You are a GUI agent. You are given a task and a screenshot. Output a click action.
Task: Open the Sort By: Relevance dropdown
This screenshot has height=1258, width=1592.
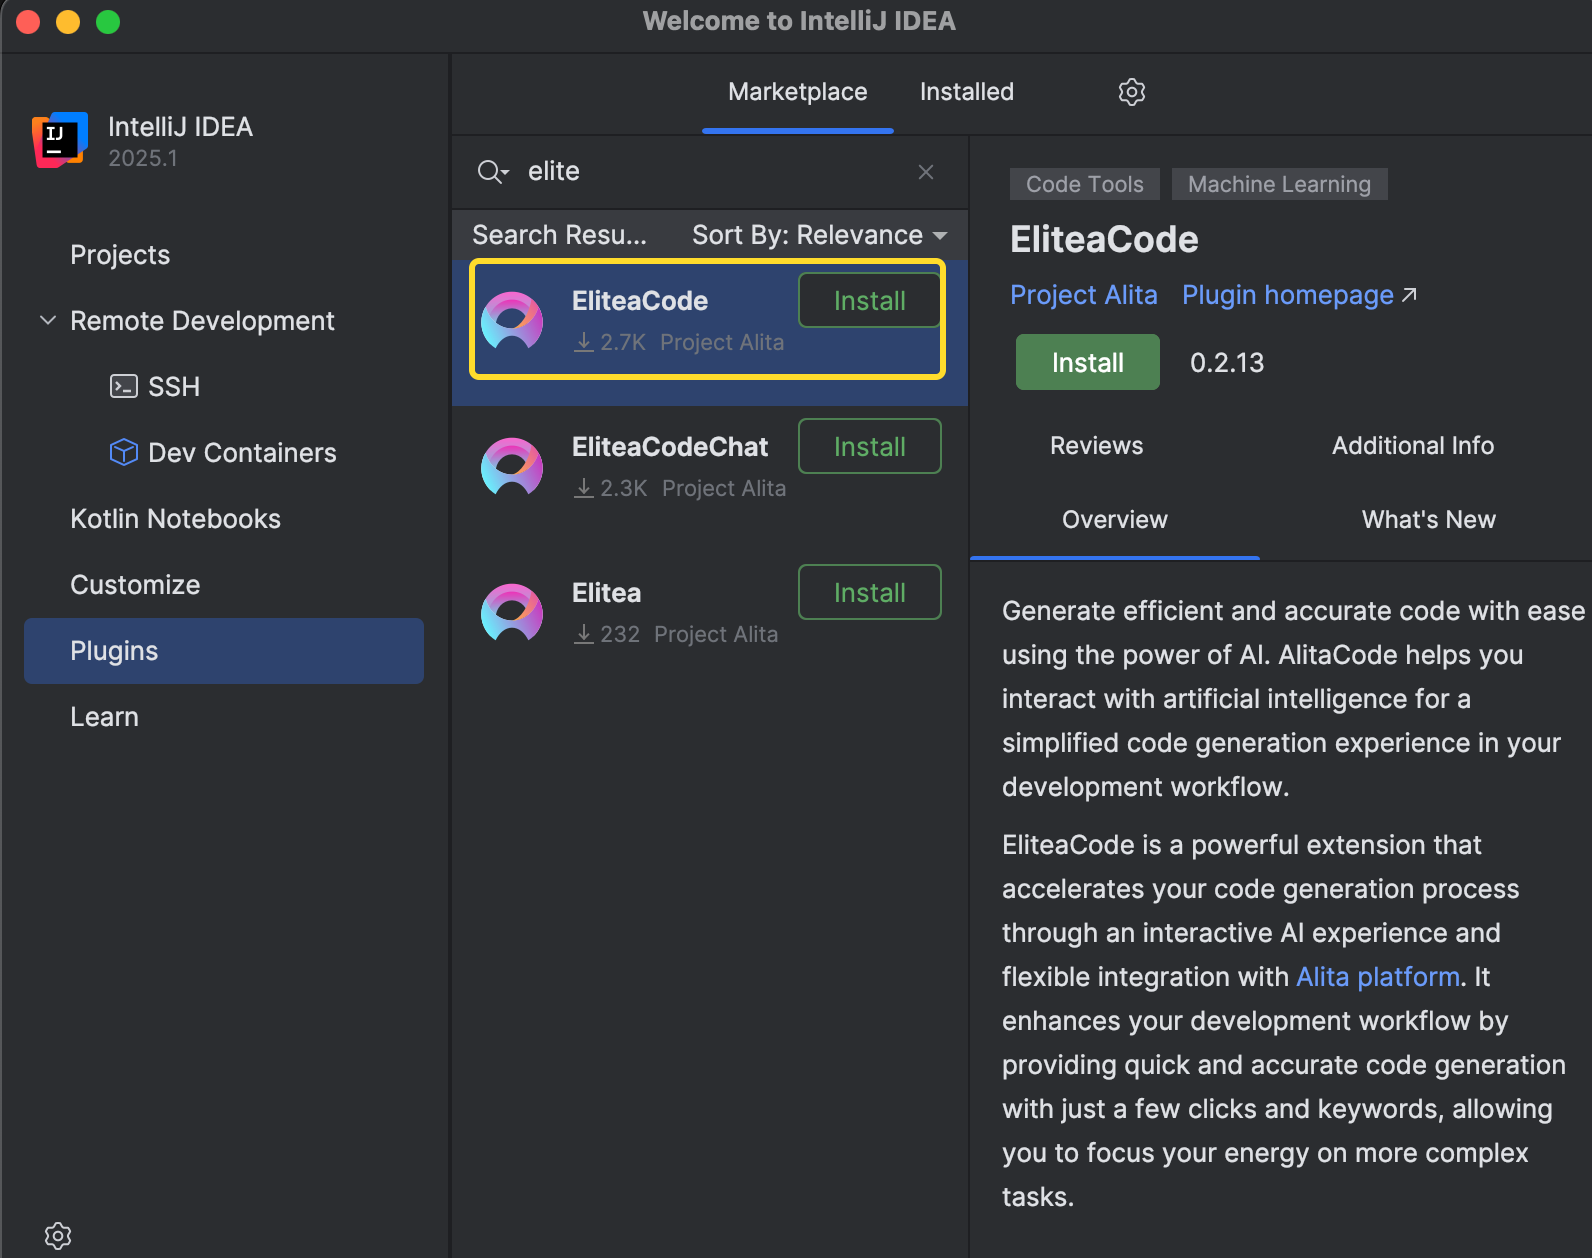819,235
